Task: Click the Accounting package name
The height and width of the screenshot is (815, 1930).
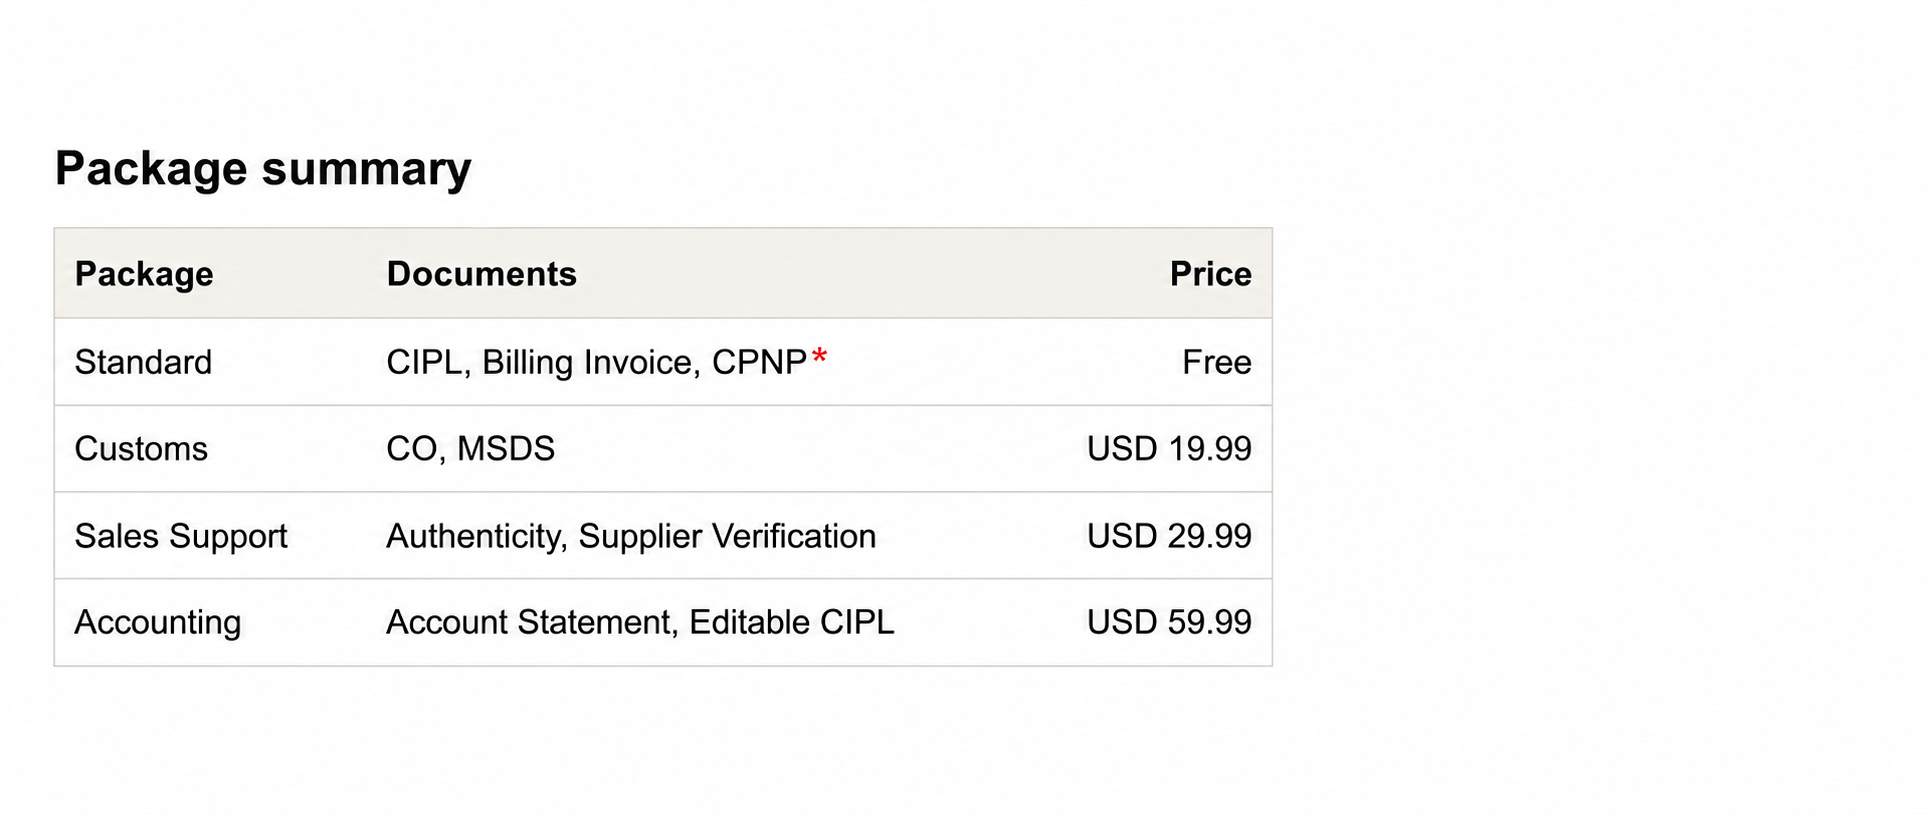Action: pyautogui.click(x=158, y=622)
